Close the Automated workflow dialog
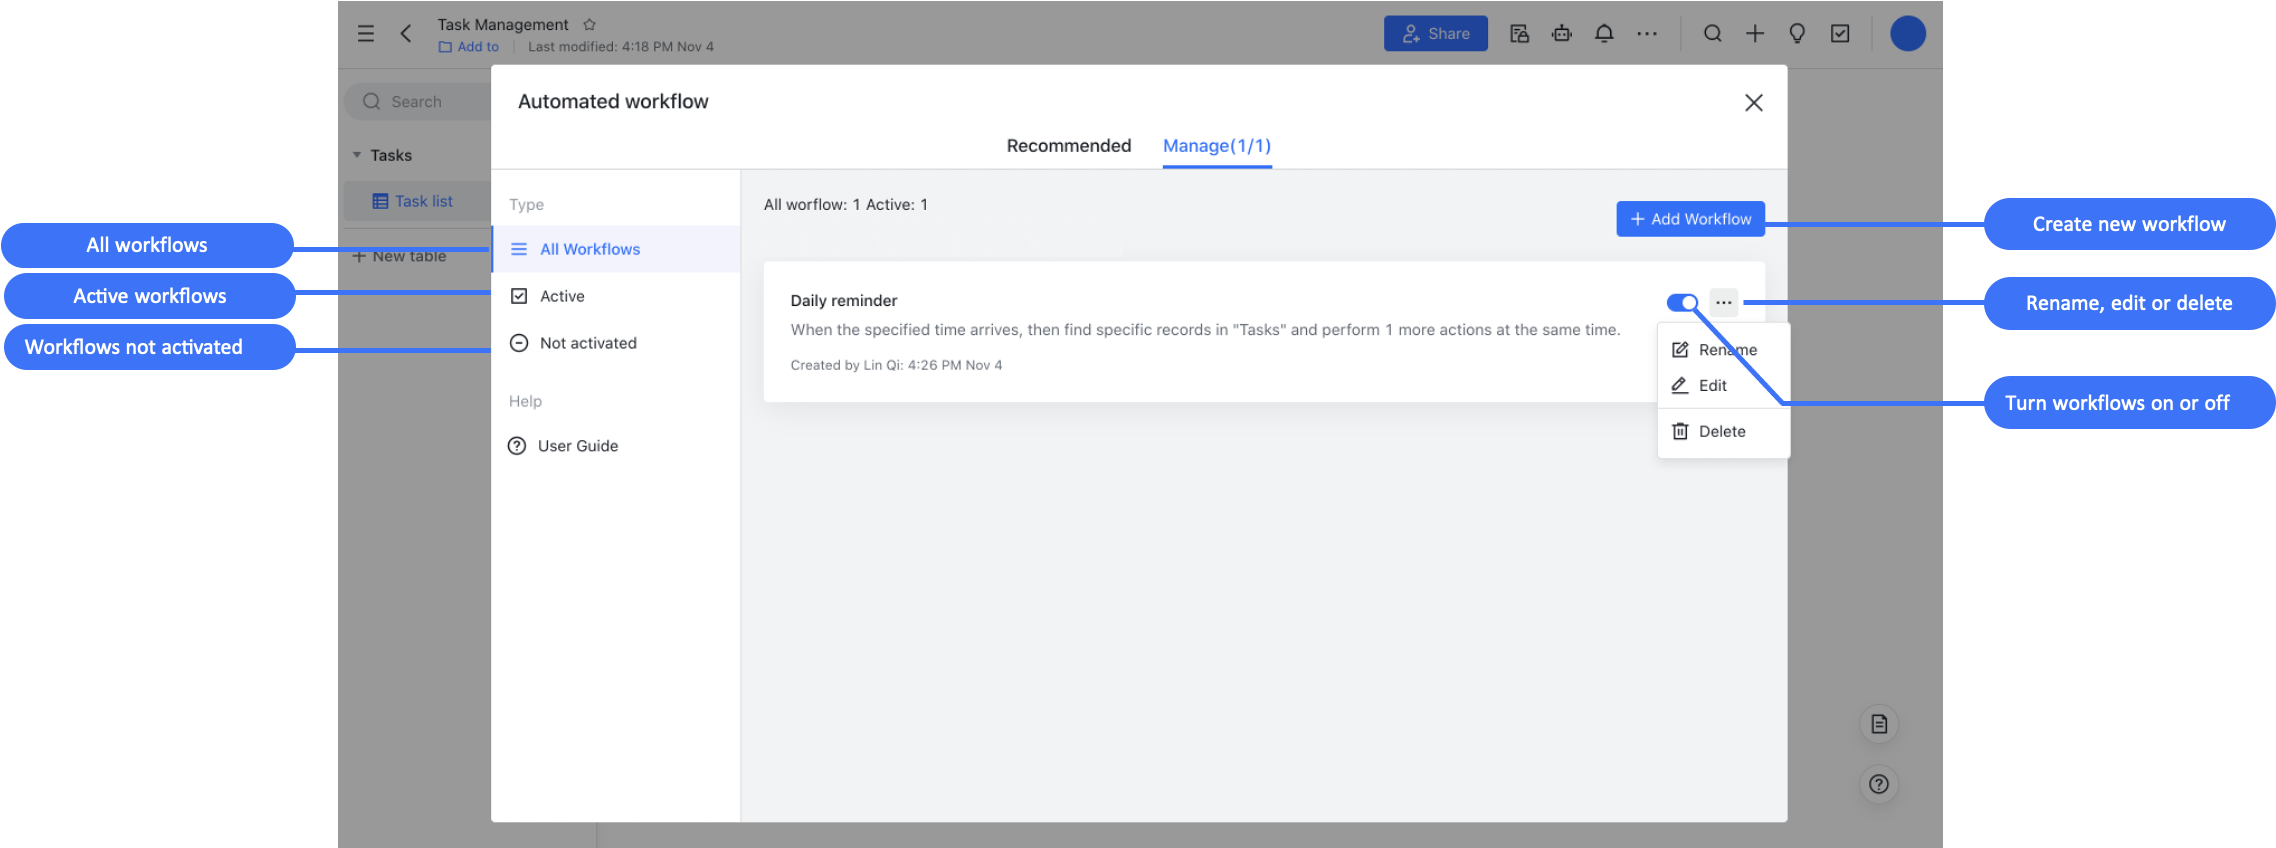 point(1753,103)
